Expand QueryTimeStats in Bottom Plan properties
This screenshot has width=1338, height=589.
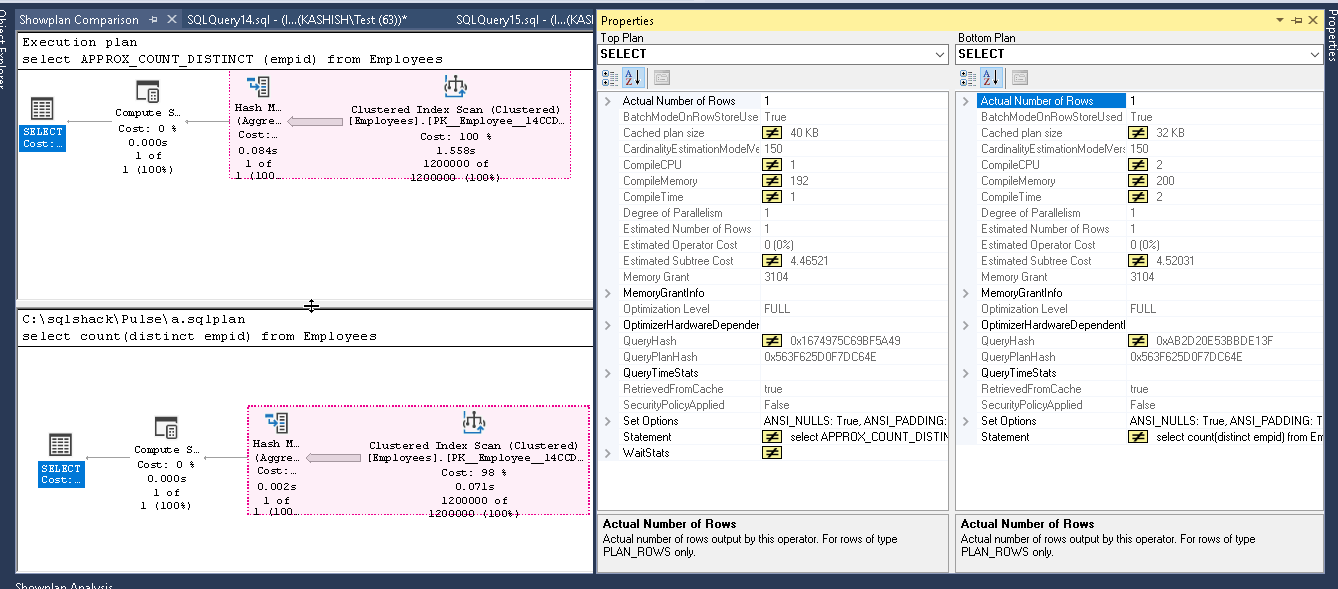tap(966, 373)
